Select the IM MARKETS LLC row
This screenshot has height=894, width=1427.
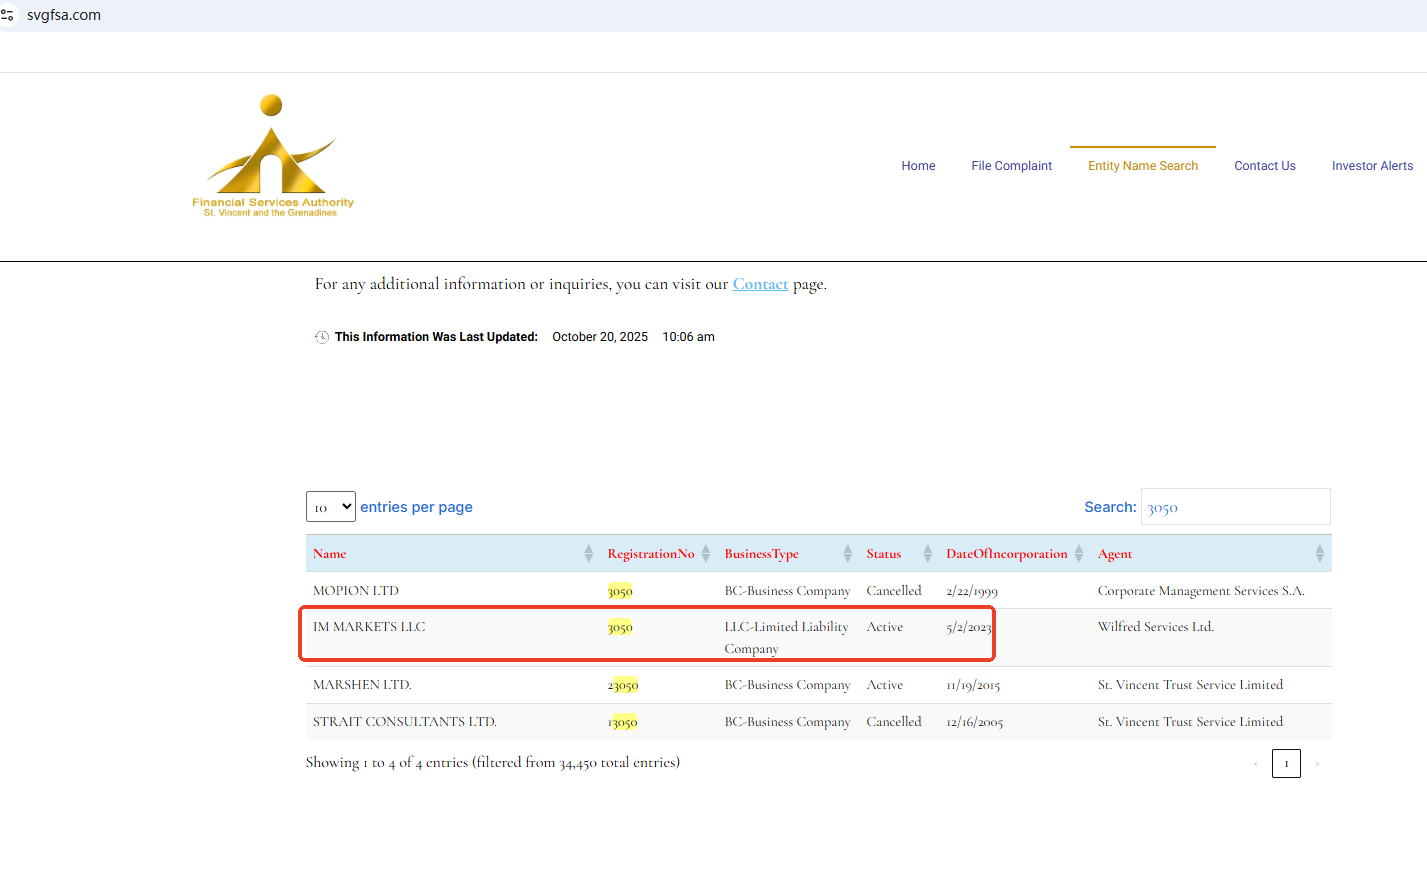point(369,627)
